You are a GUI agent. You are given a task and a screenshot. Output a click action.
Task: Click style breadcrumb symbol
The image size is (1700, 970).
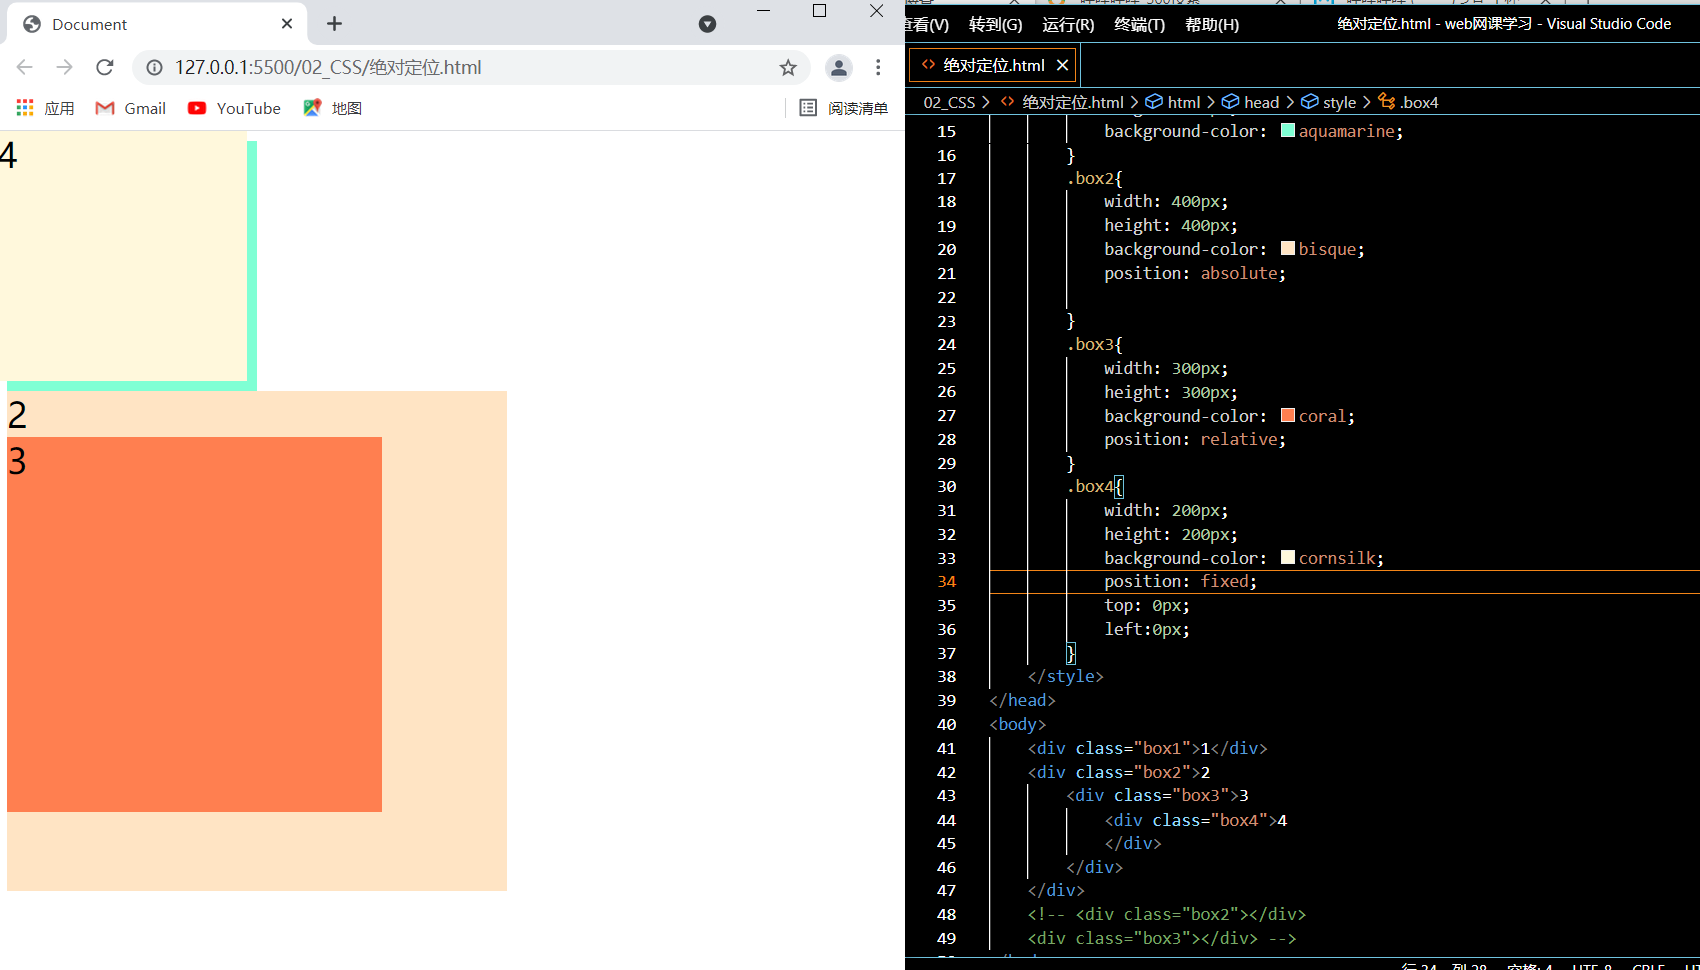1328,102
